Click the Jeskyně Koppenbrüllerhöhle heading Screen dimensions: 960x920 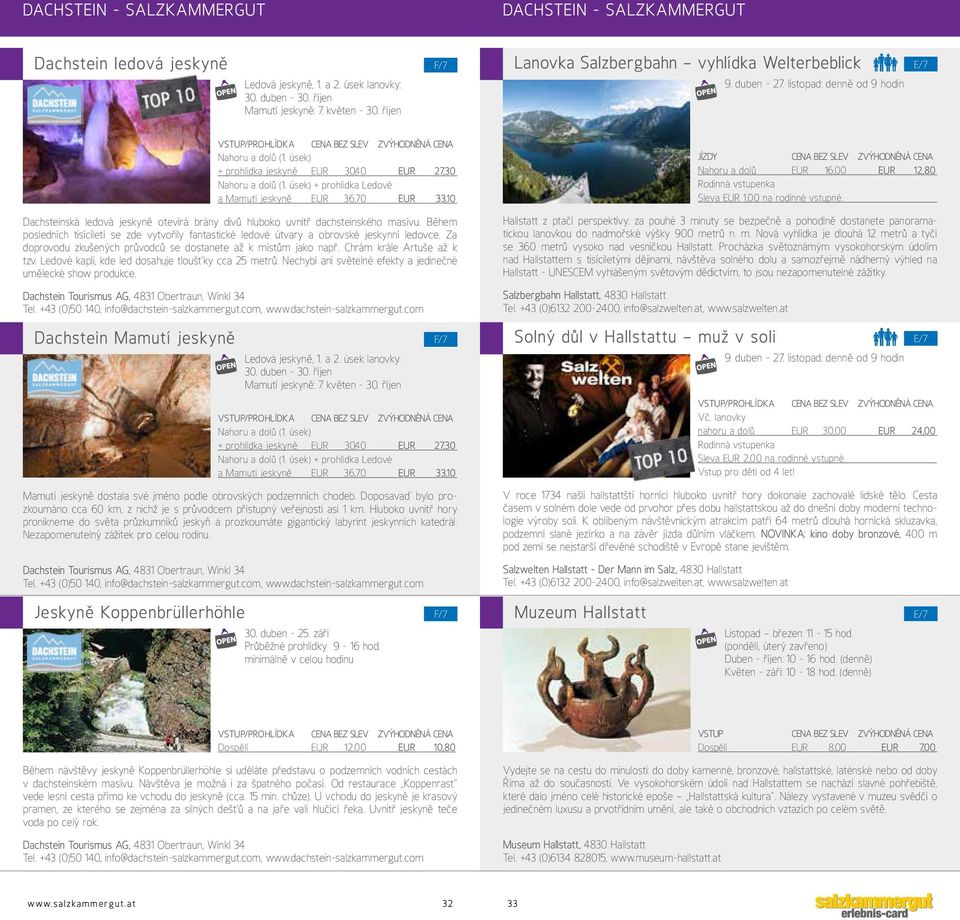pyautogui.click(x=139, y=613)
